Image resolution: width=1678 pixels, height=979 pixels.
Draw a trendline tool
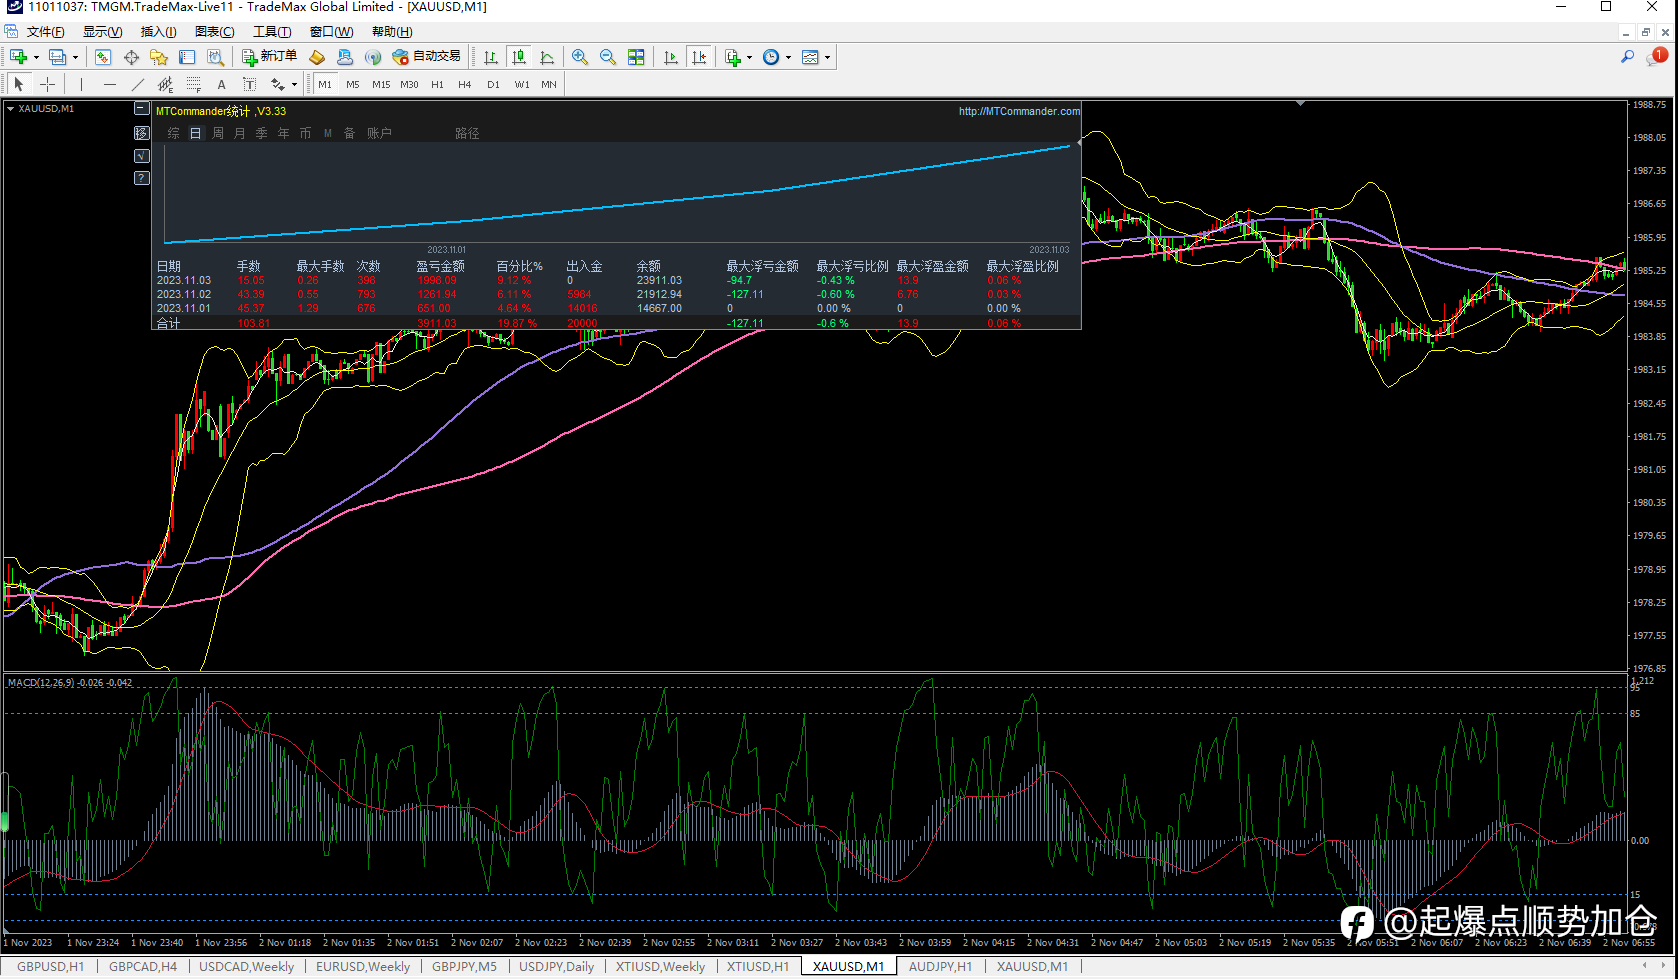point(137,84)
